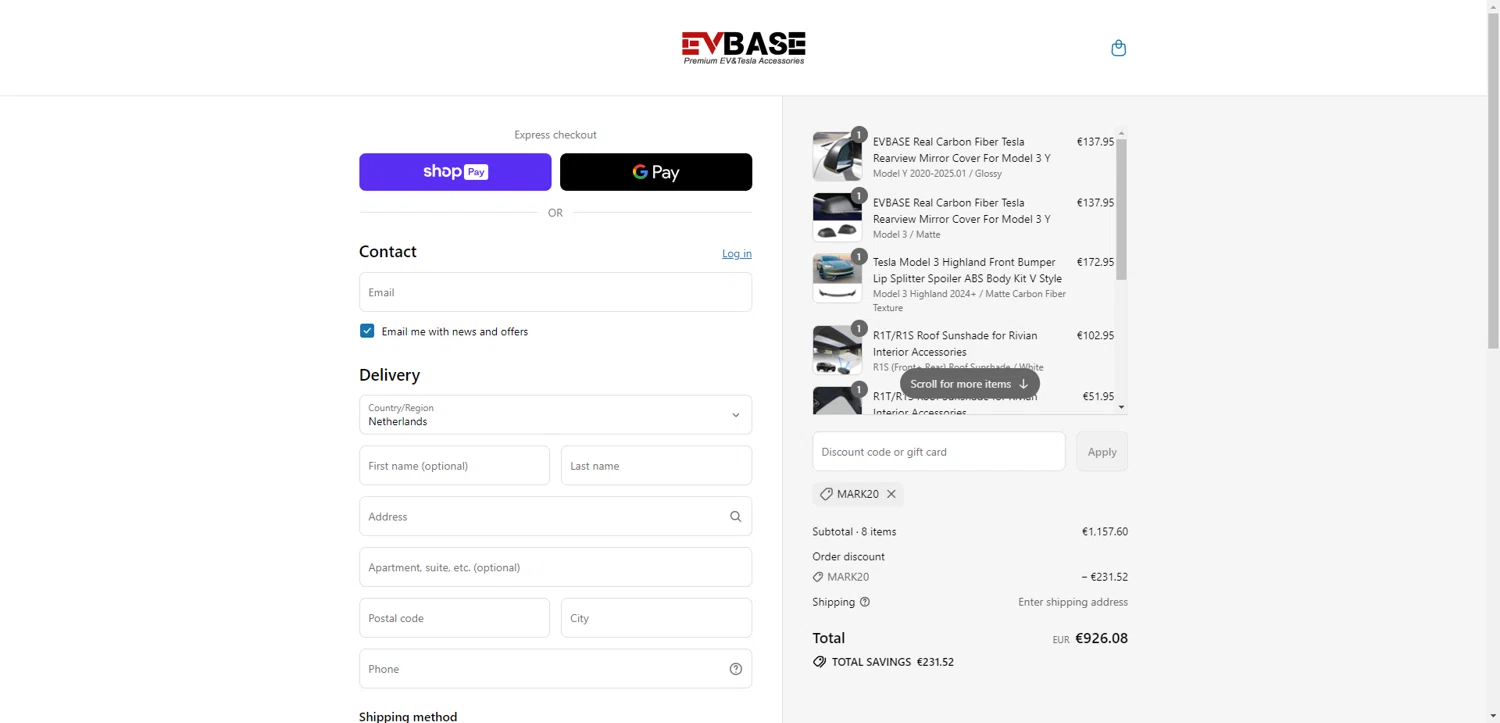This screenshot has width=1500, height=723.
Task: Click the order summary scrollbar thumb
Action: pyautogui.click(x=1121, y=209)
